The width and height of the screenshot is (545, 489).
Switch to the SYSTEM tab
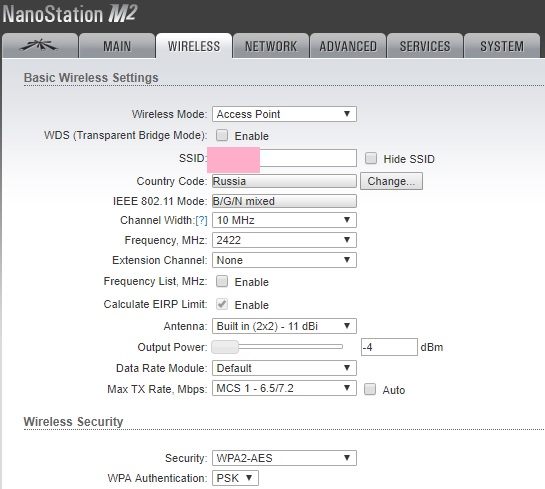coord(502,46)
